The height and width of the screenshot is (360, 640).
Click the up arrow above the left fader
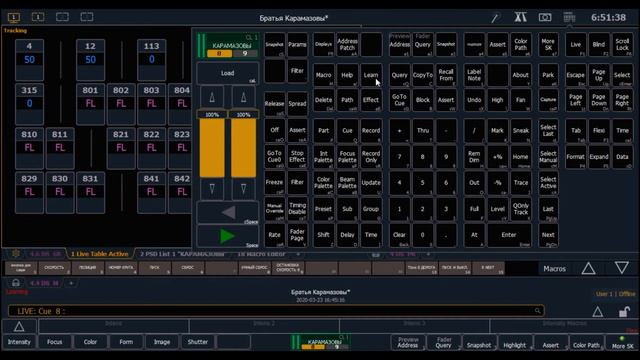click(212, 97)
